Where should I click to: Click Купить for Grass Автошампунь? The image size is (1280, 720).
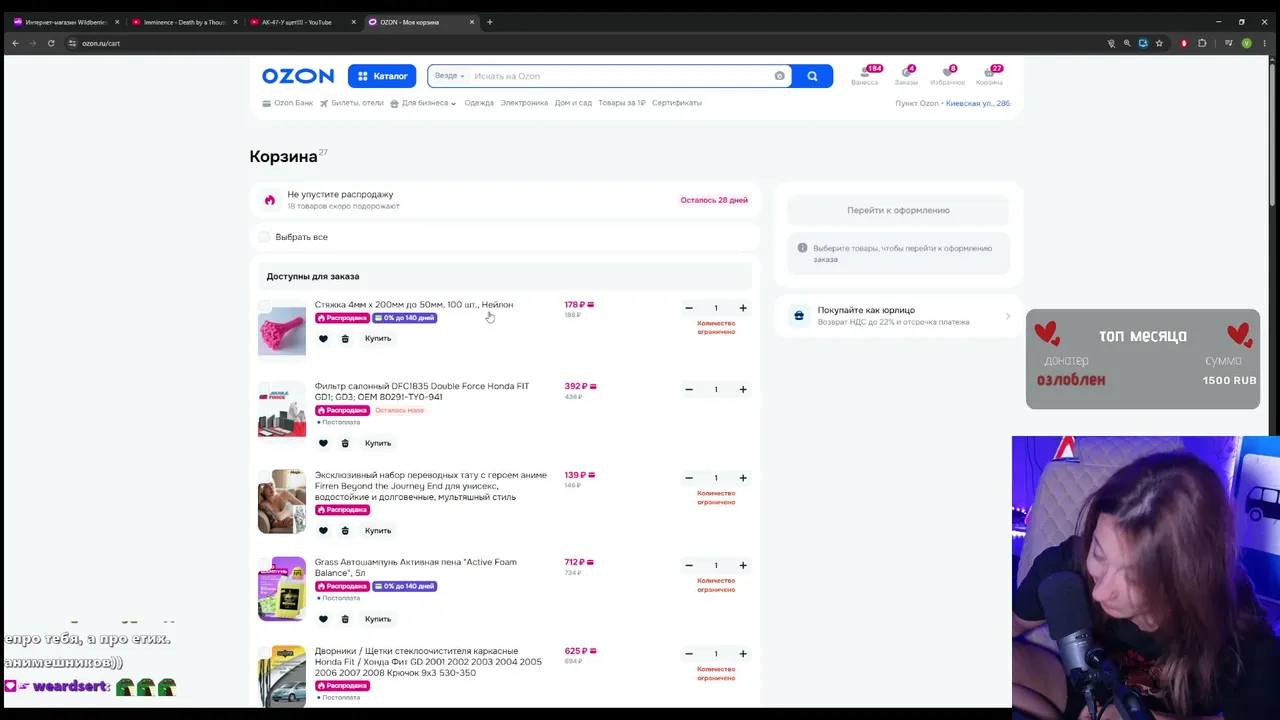tap(378, 619)
